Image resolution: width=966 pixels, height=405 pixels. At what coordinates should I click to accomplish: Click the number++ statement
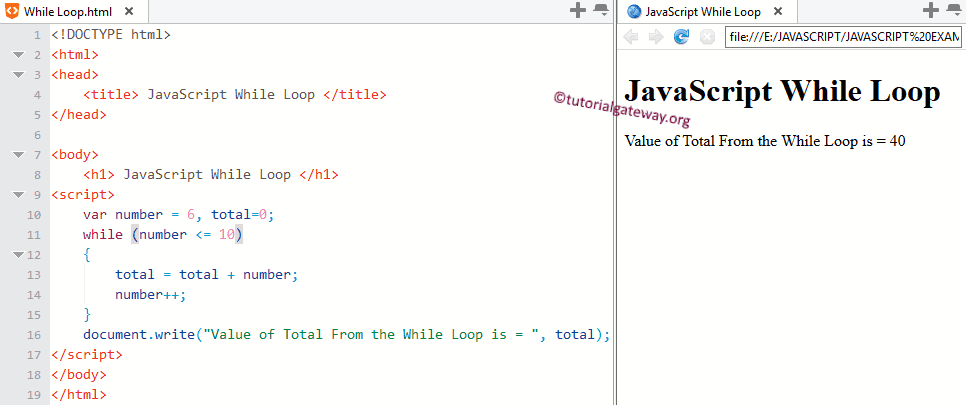click(150, 295)
